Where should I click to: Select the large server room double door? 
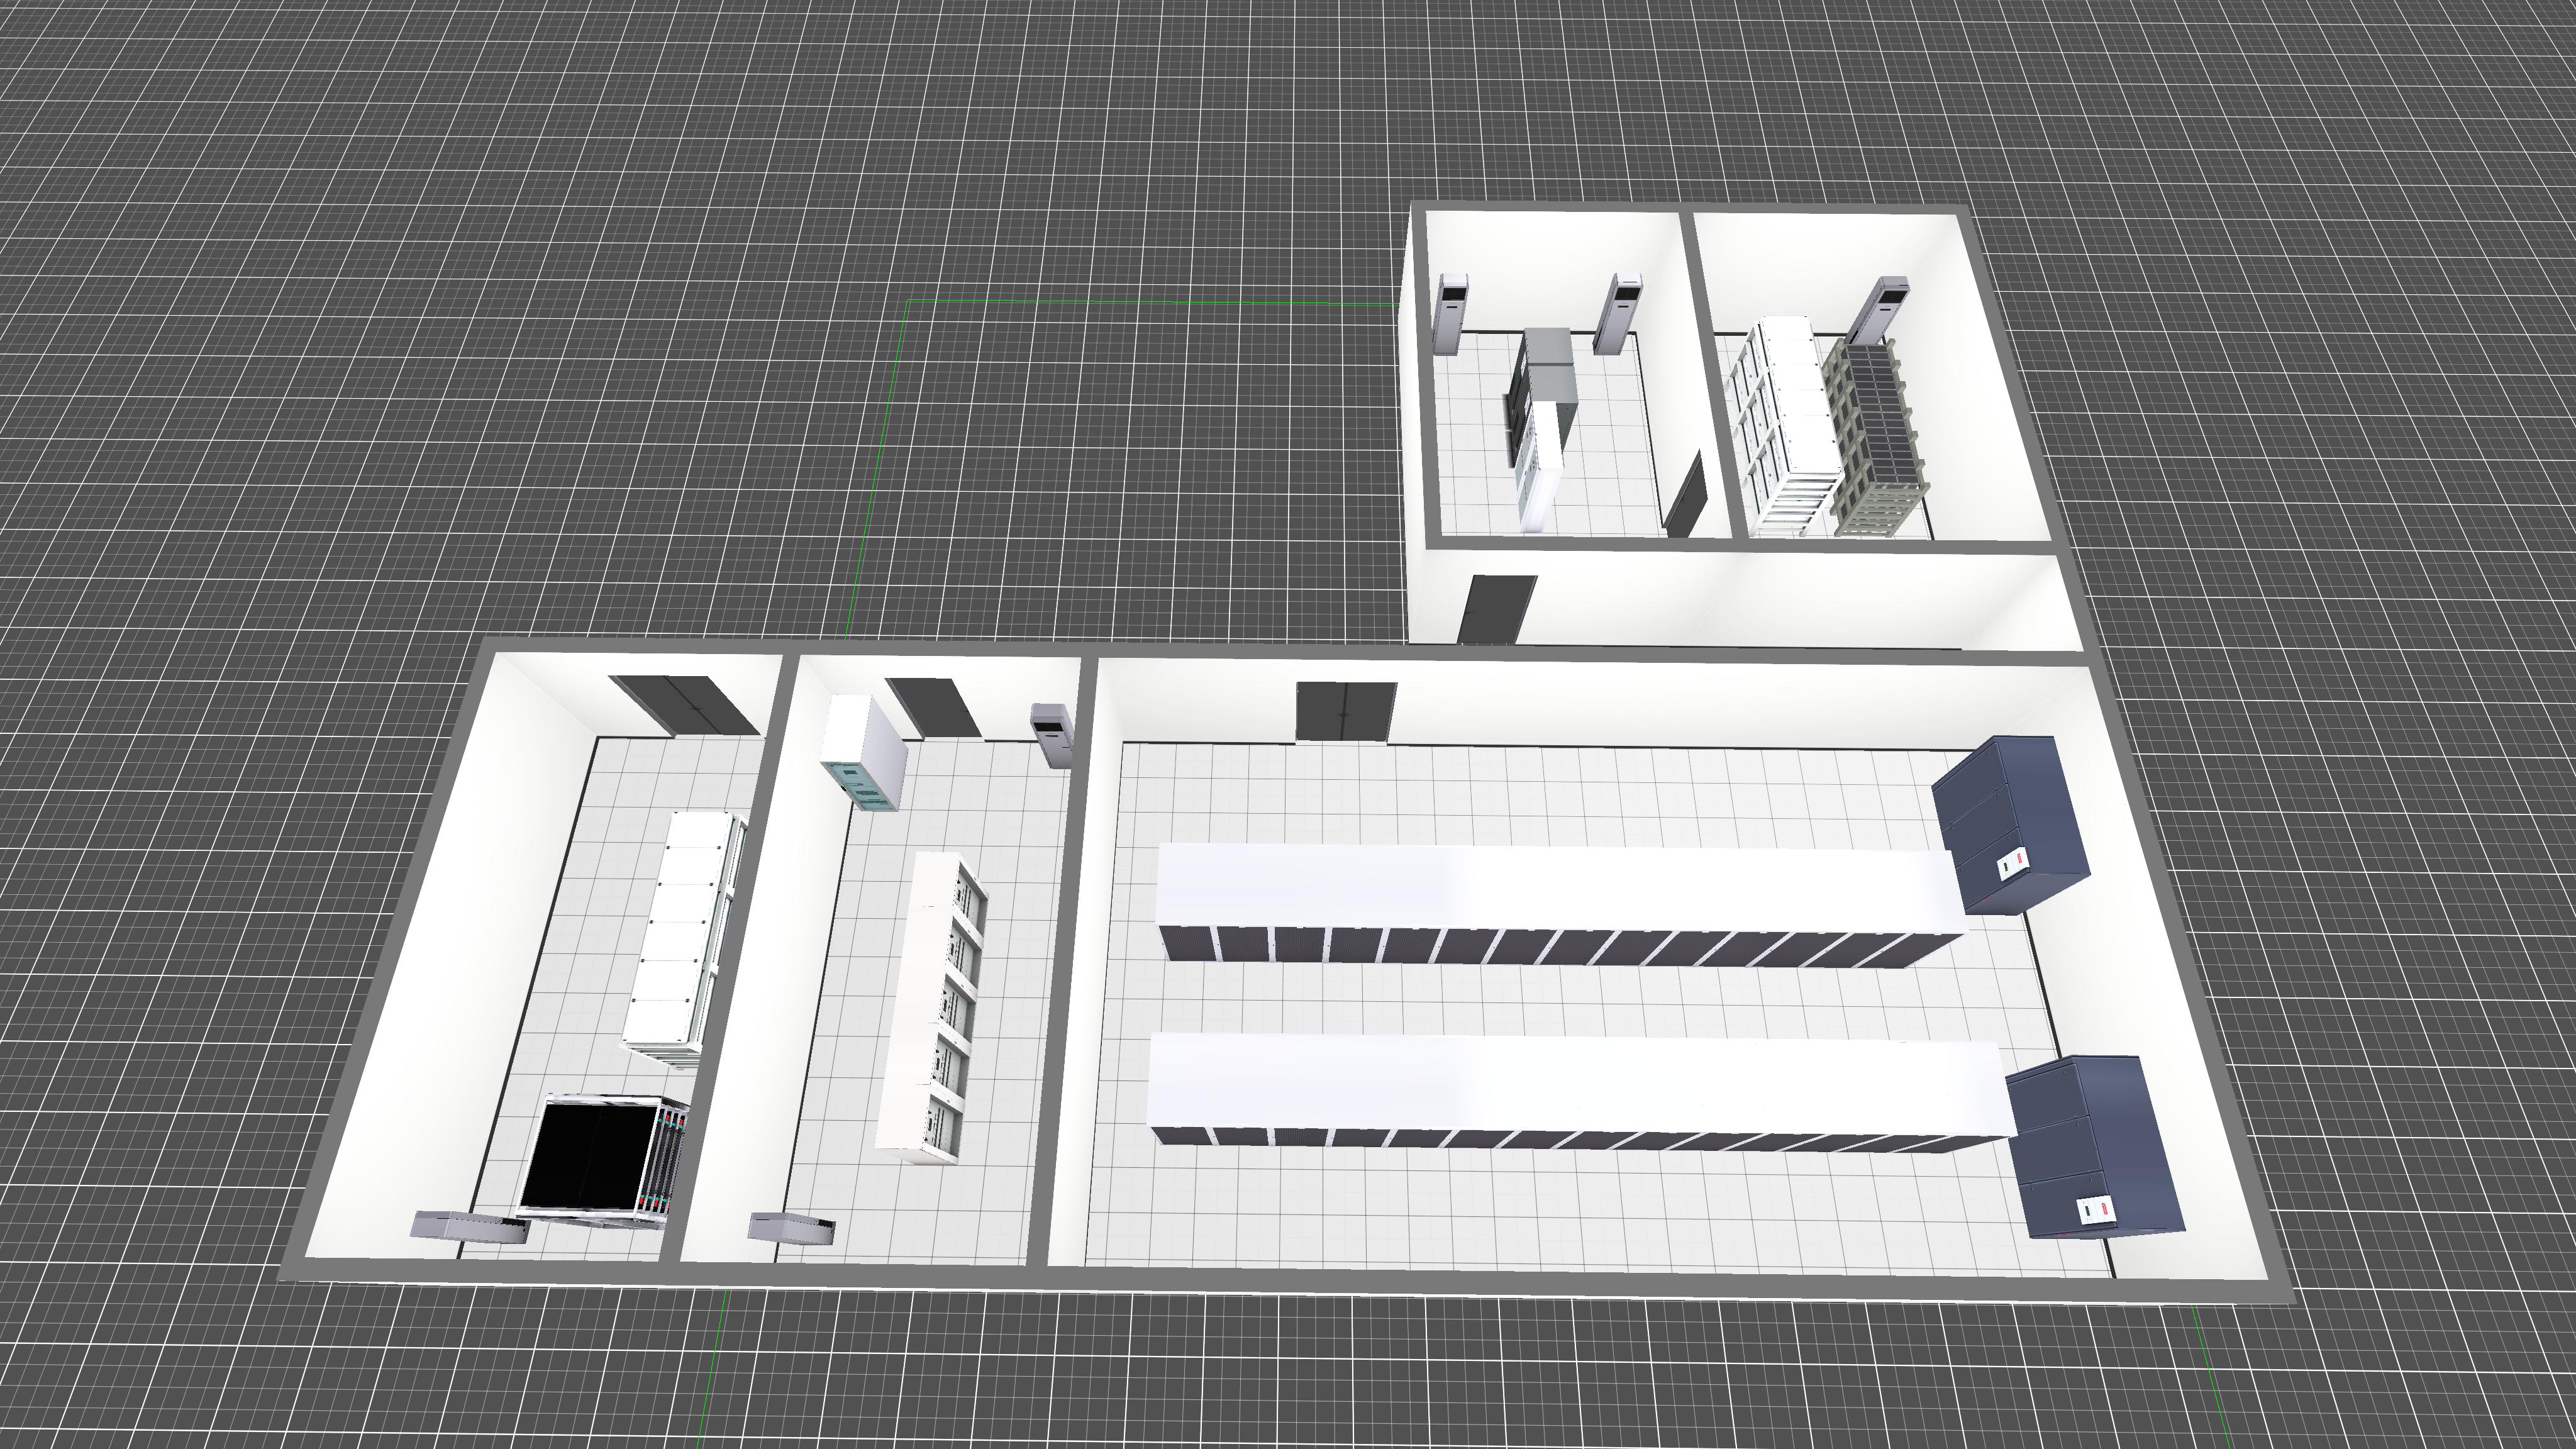[x=1345, y=711]
